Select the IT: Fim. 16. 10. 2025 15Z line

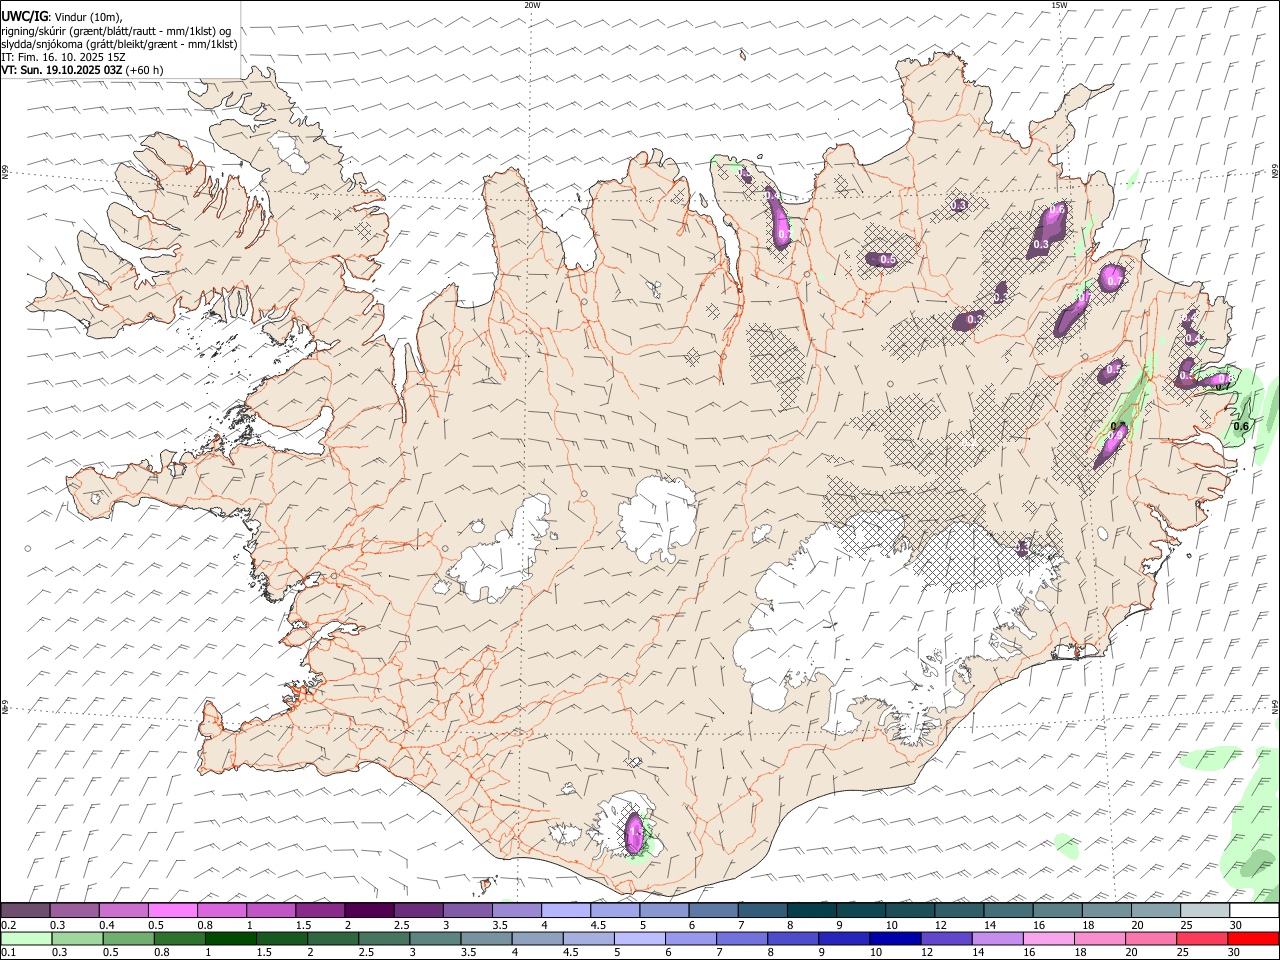point(63,57)
